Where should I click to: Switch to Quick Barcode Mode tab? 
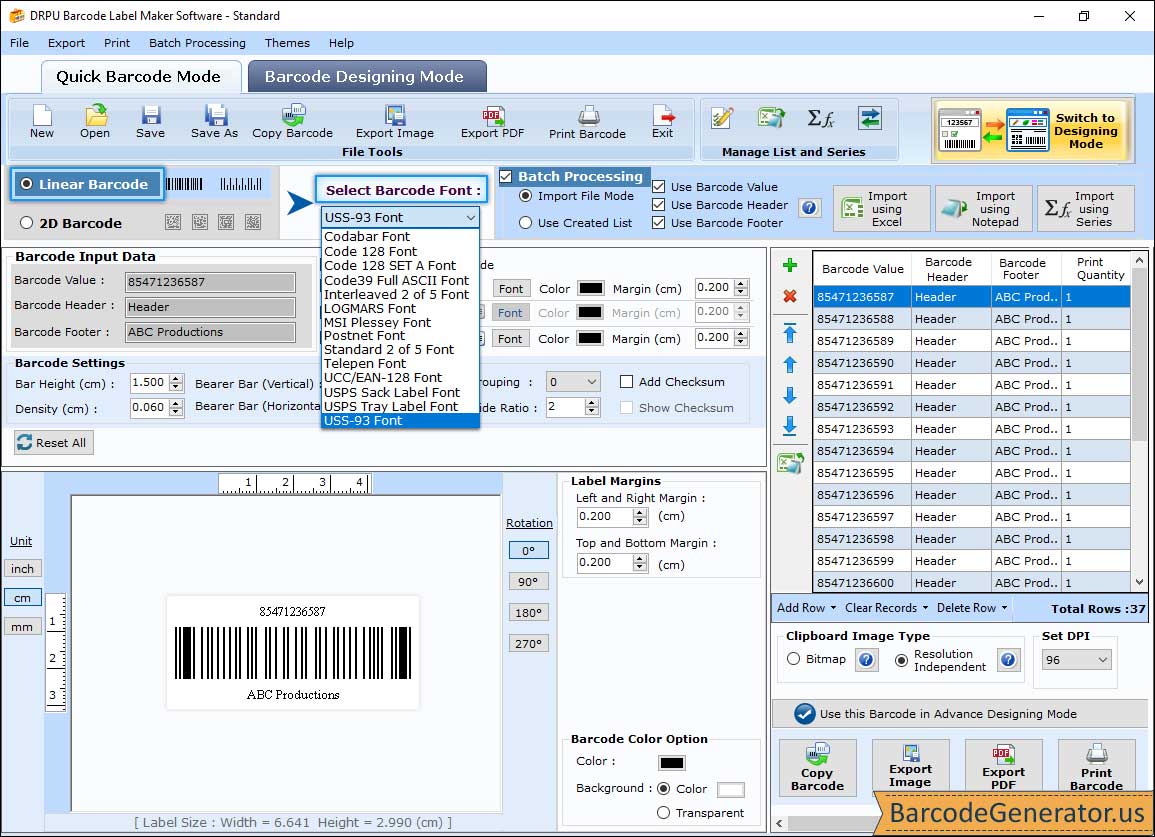coord(140,77)
